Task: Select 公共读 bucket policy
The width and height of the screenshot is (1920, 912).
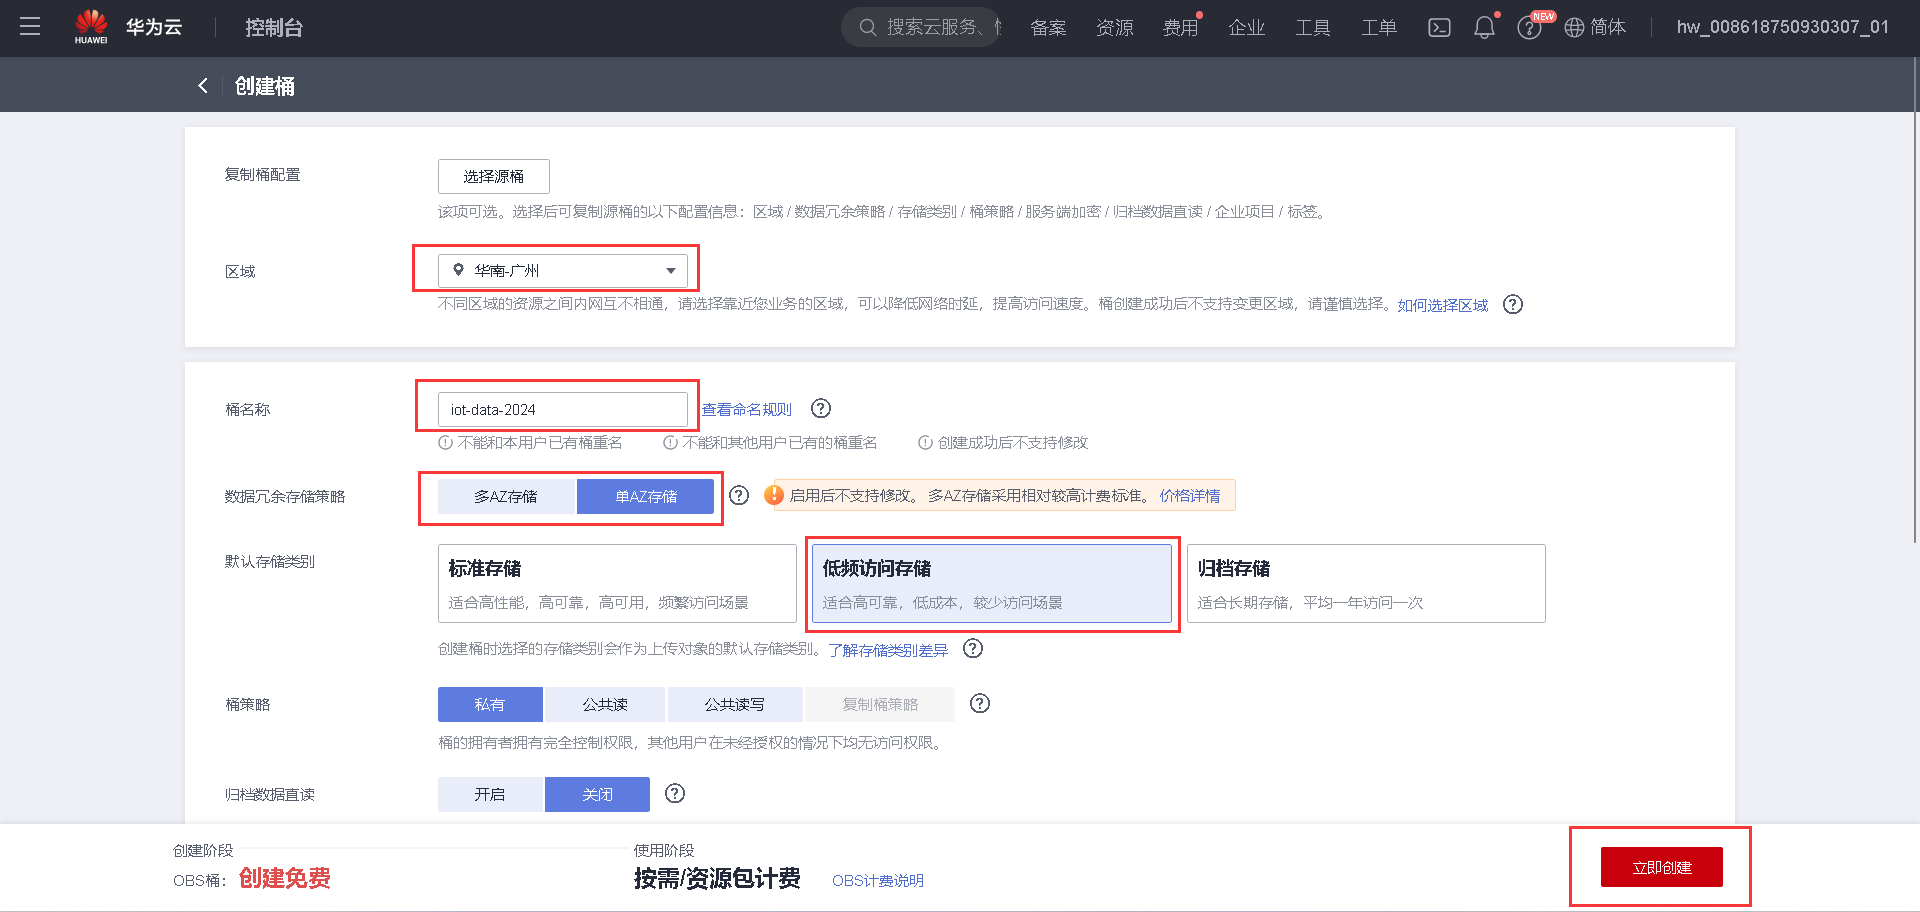Action: (x=604, y=704)
